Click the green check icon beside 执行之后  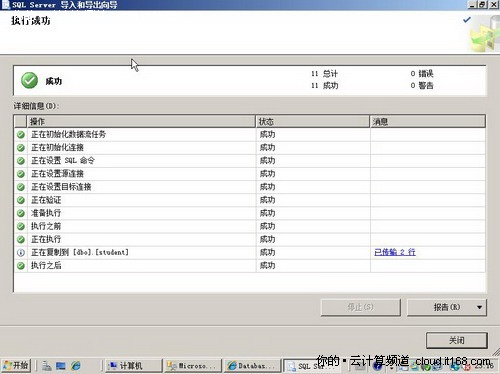click(x=21, y=266)
